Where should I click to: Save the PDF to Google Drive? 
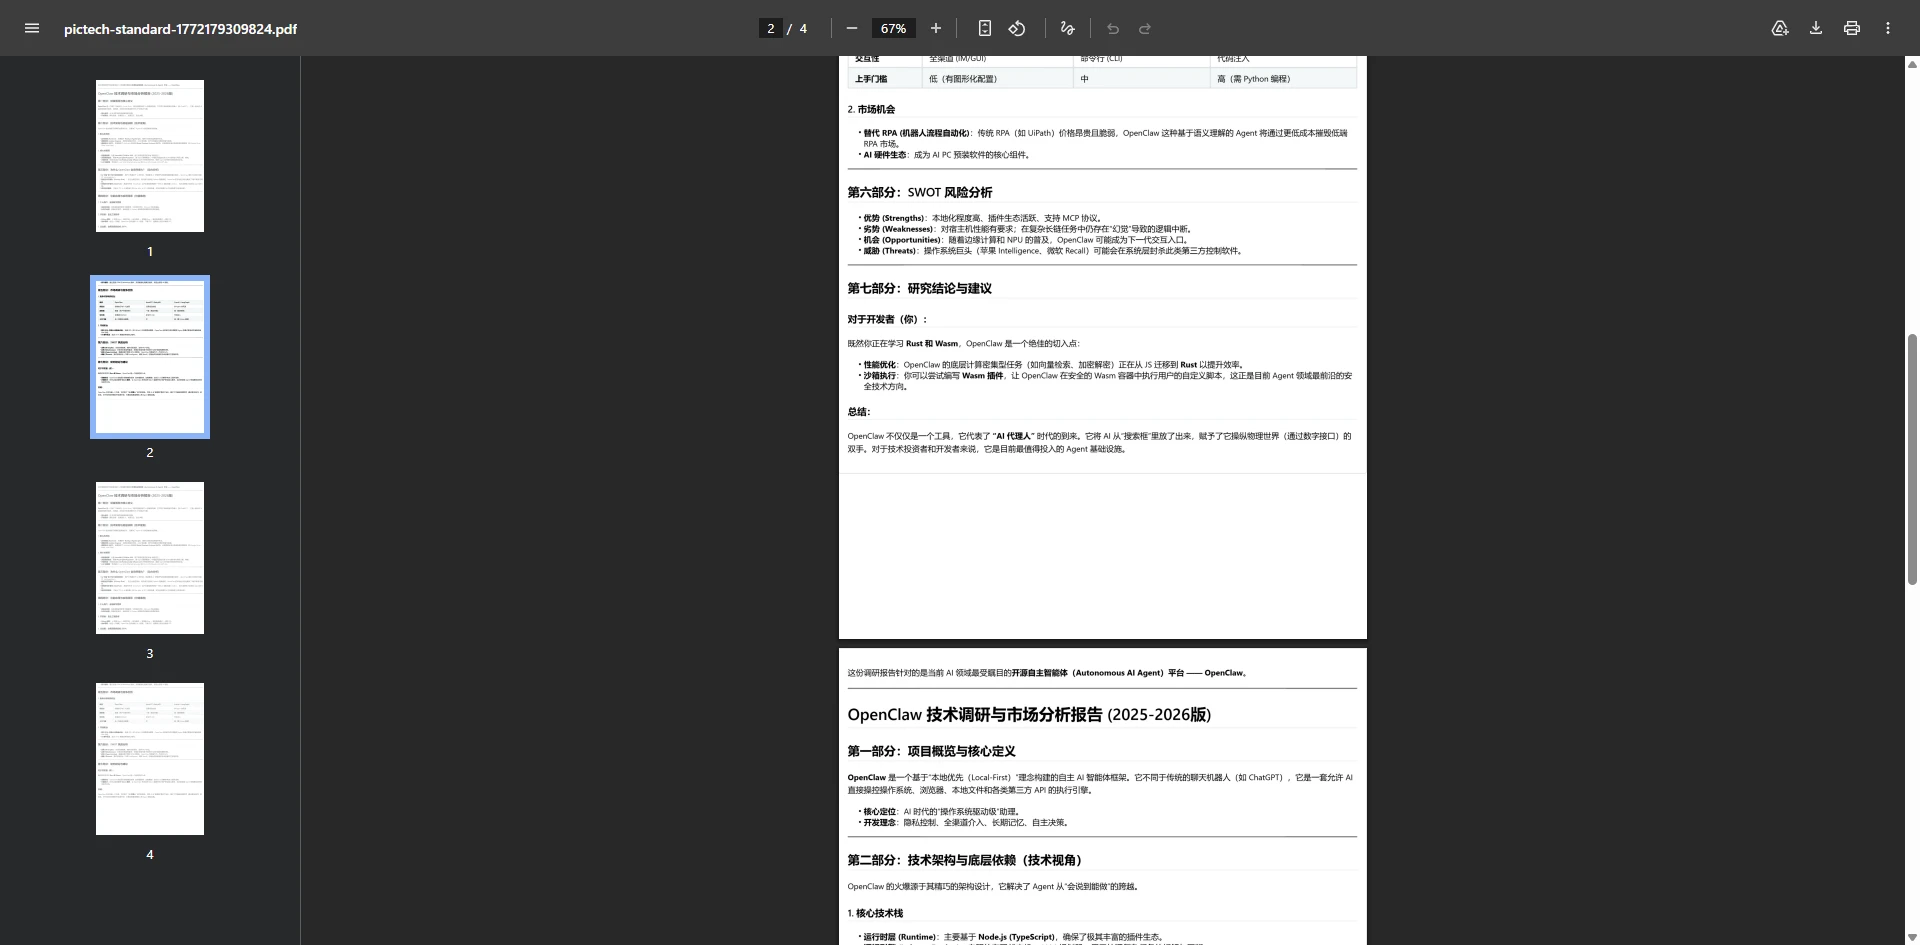[1780, 28]
